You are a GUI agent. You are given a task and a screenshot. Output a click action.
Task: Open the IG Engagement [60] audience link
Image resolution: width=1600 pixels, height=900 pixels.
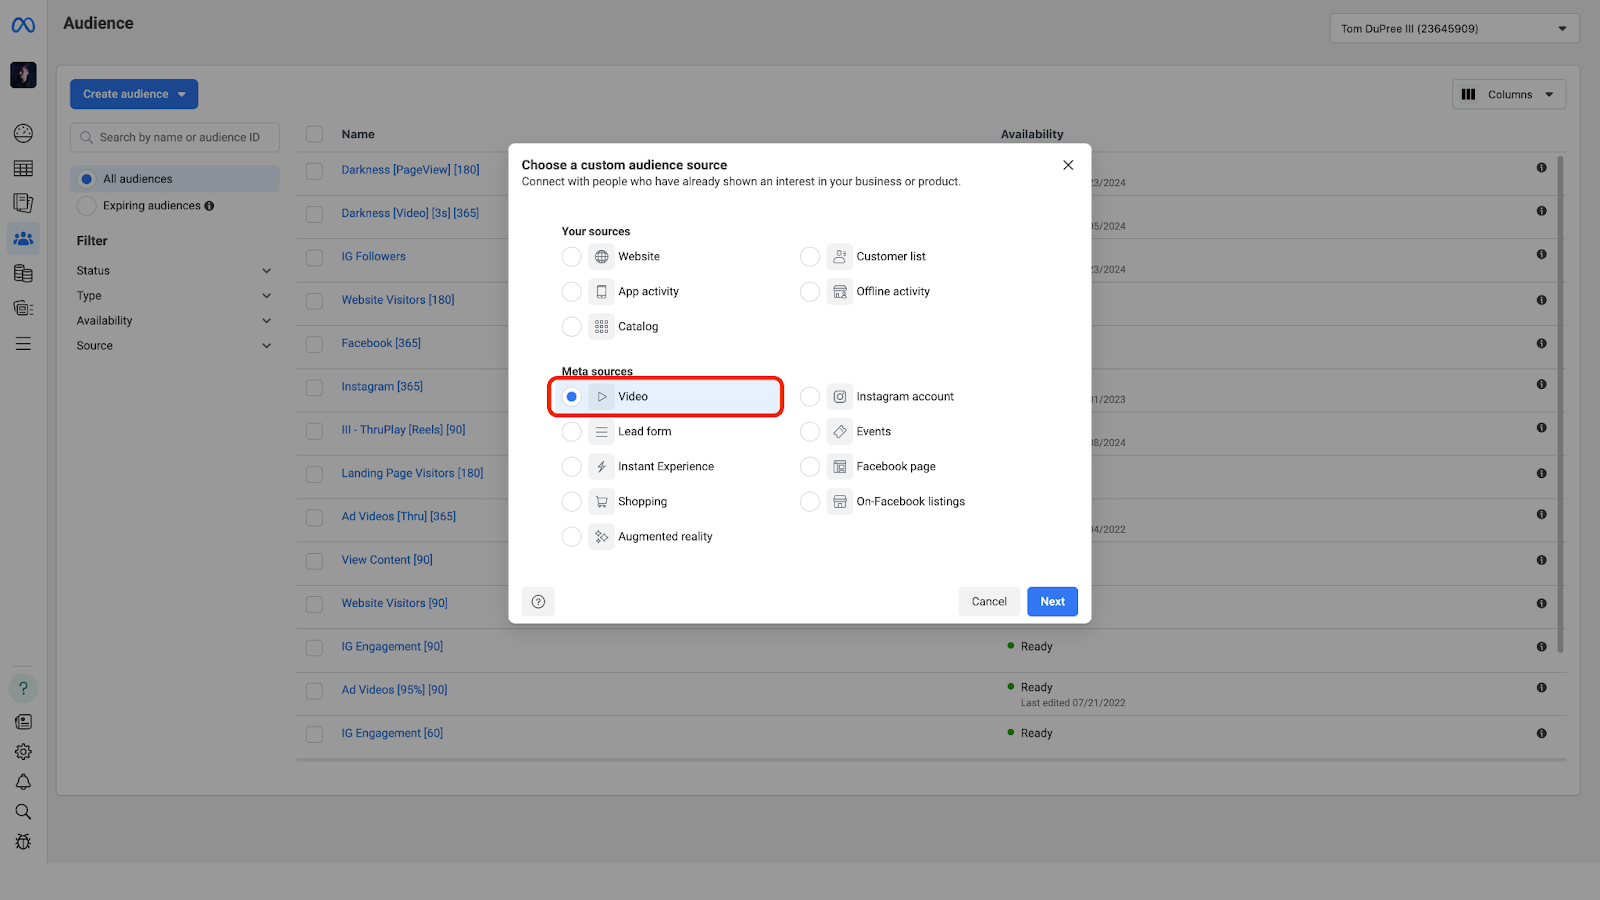click(x=392, y=733)
